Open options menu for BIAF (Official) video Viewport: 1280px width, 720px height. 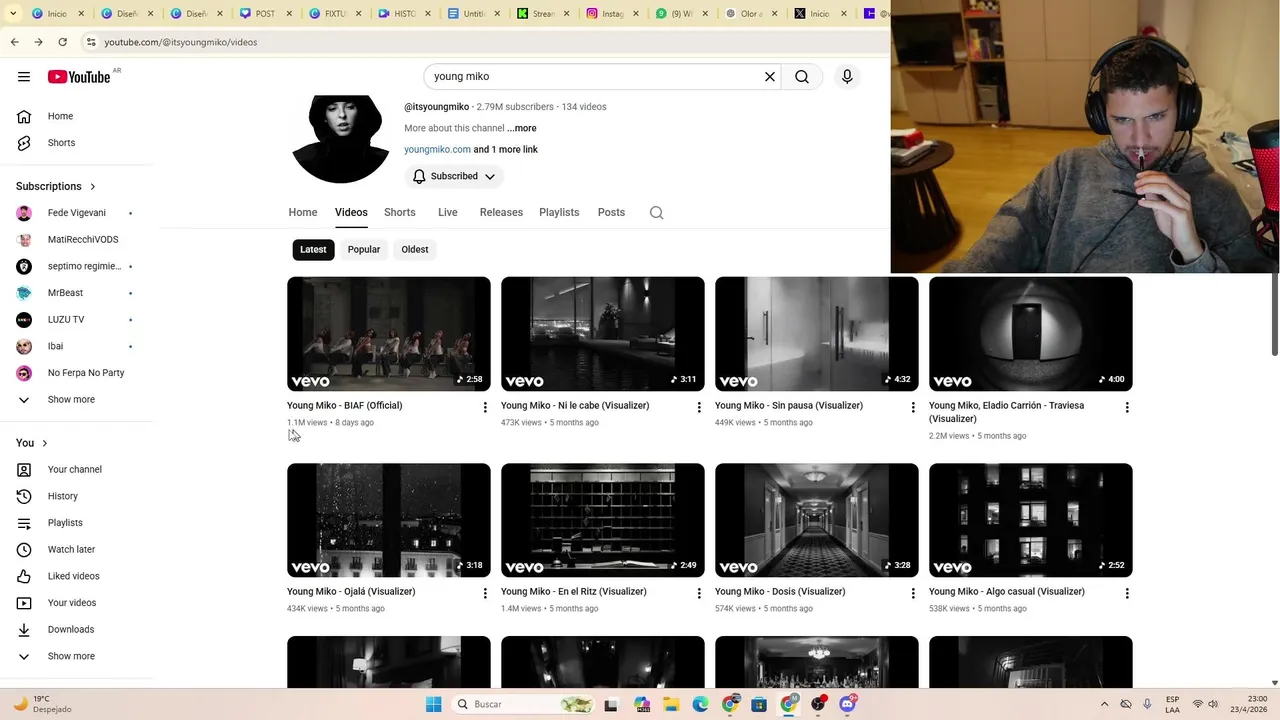[x=485, y=407]
